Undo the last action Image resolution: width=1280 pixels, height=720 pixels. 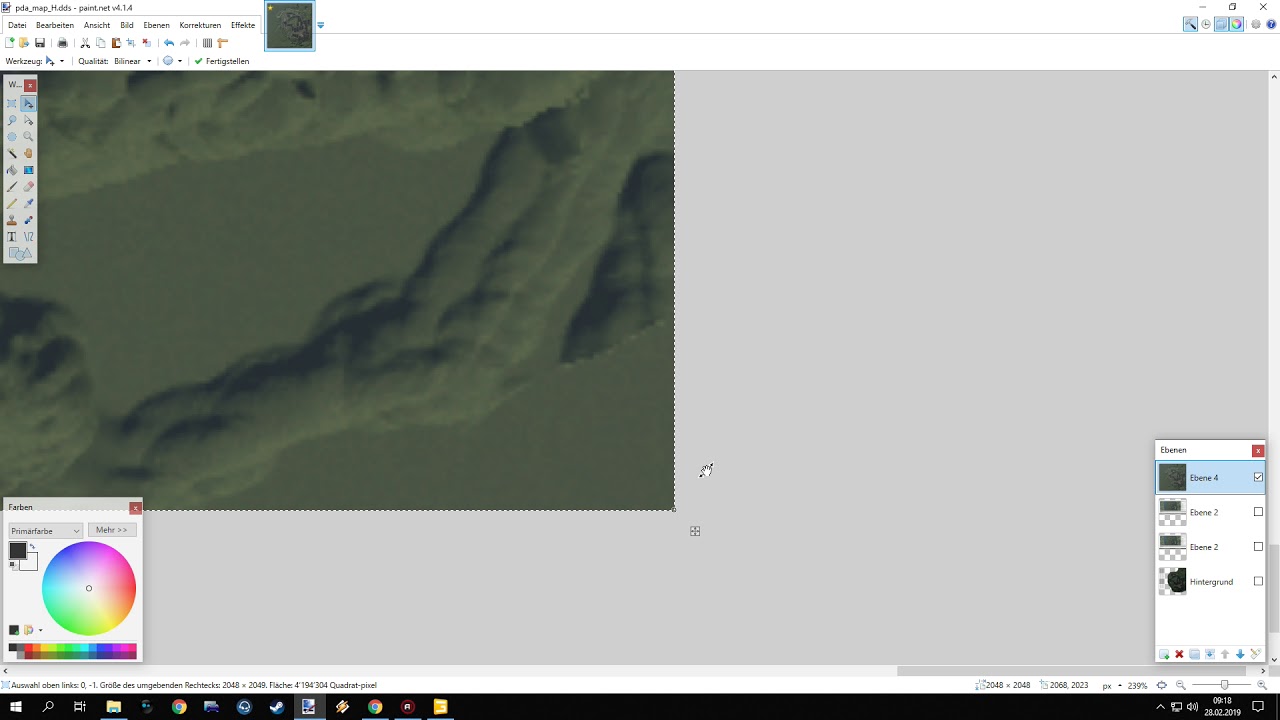coord(169,43)
